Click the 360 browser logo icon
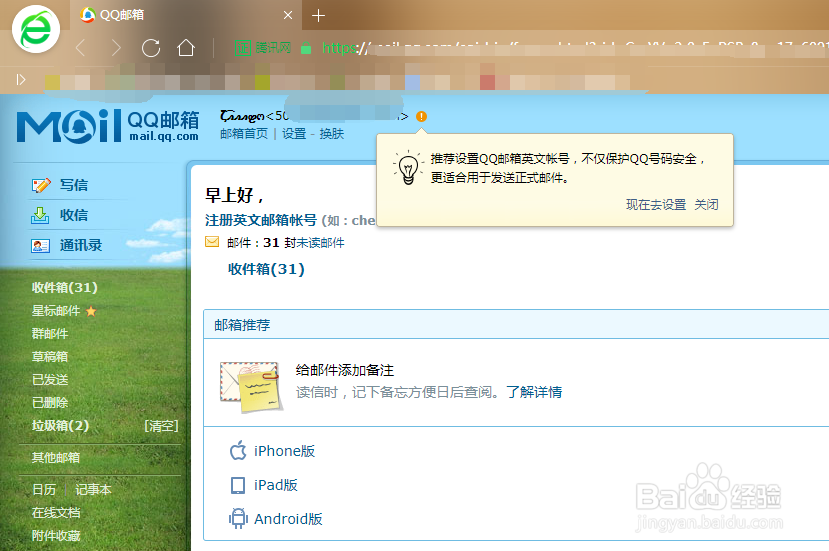The image size is (829, 551). pos(35,29)
